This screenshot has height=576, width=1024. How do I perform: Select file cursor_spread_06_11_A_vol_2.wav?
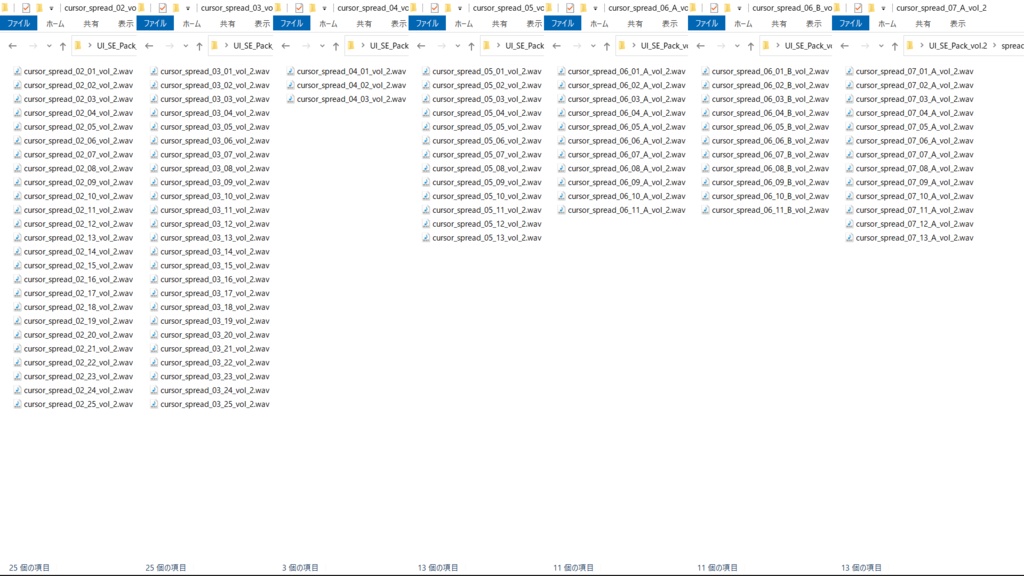click(x=621, y=210)
